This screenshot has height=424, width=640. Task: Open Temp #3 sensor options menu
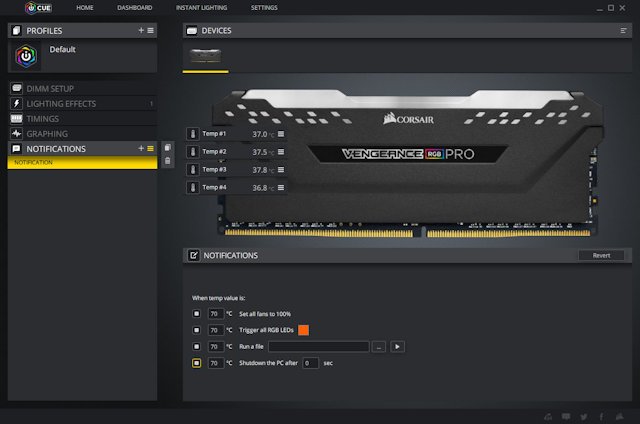pos(281,170)
